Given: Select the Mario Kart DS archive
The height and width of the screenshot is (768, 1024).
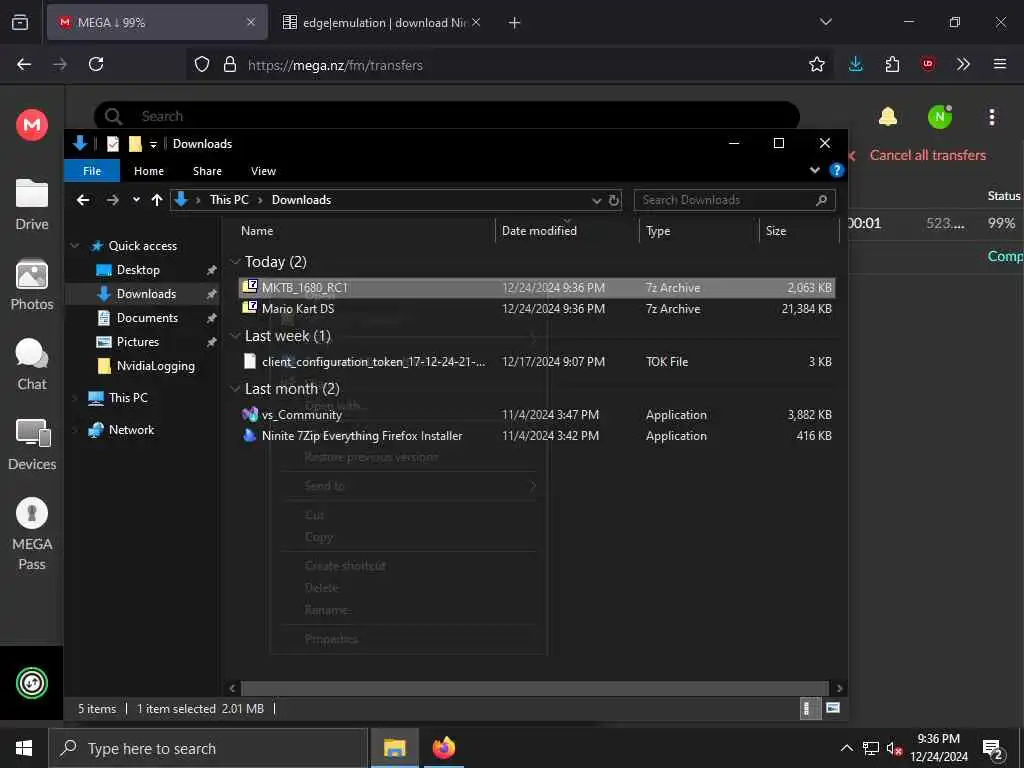Looking at the screenshot, I should point(536,309).
